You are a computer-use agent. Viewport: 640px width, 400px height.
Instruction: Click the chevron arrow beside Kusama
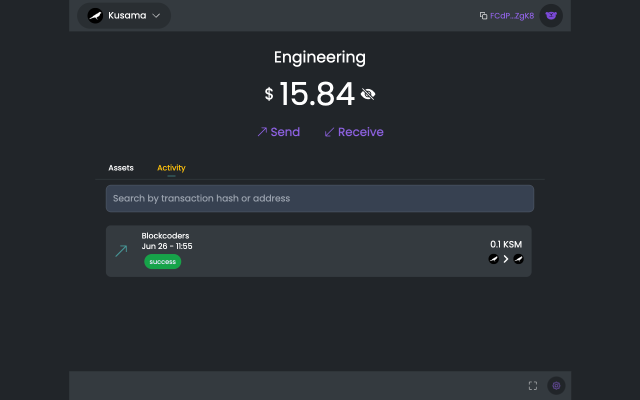coord(156,16)
